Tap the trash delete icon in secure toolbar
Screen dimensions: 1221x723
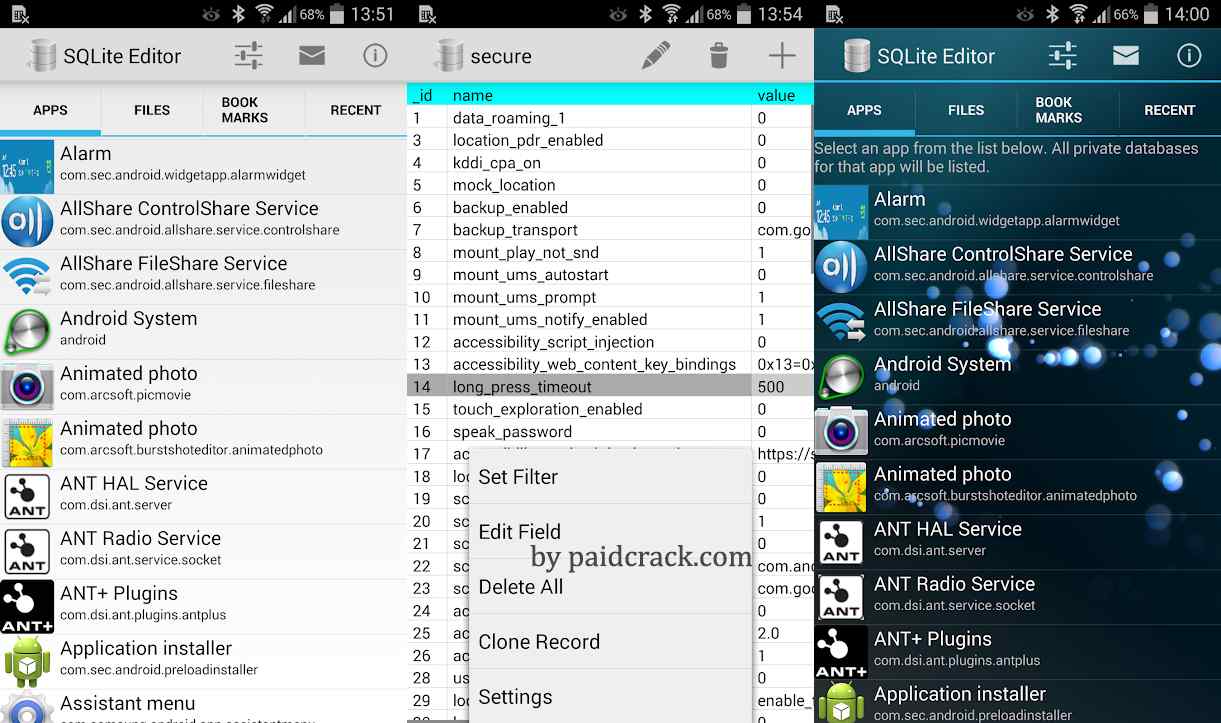[718, 56]
